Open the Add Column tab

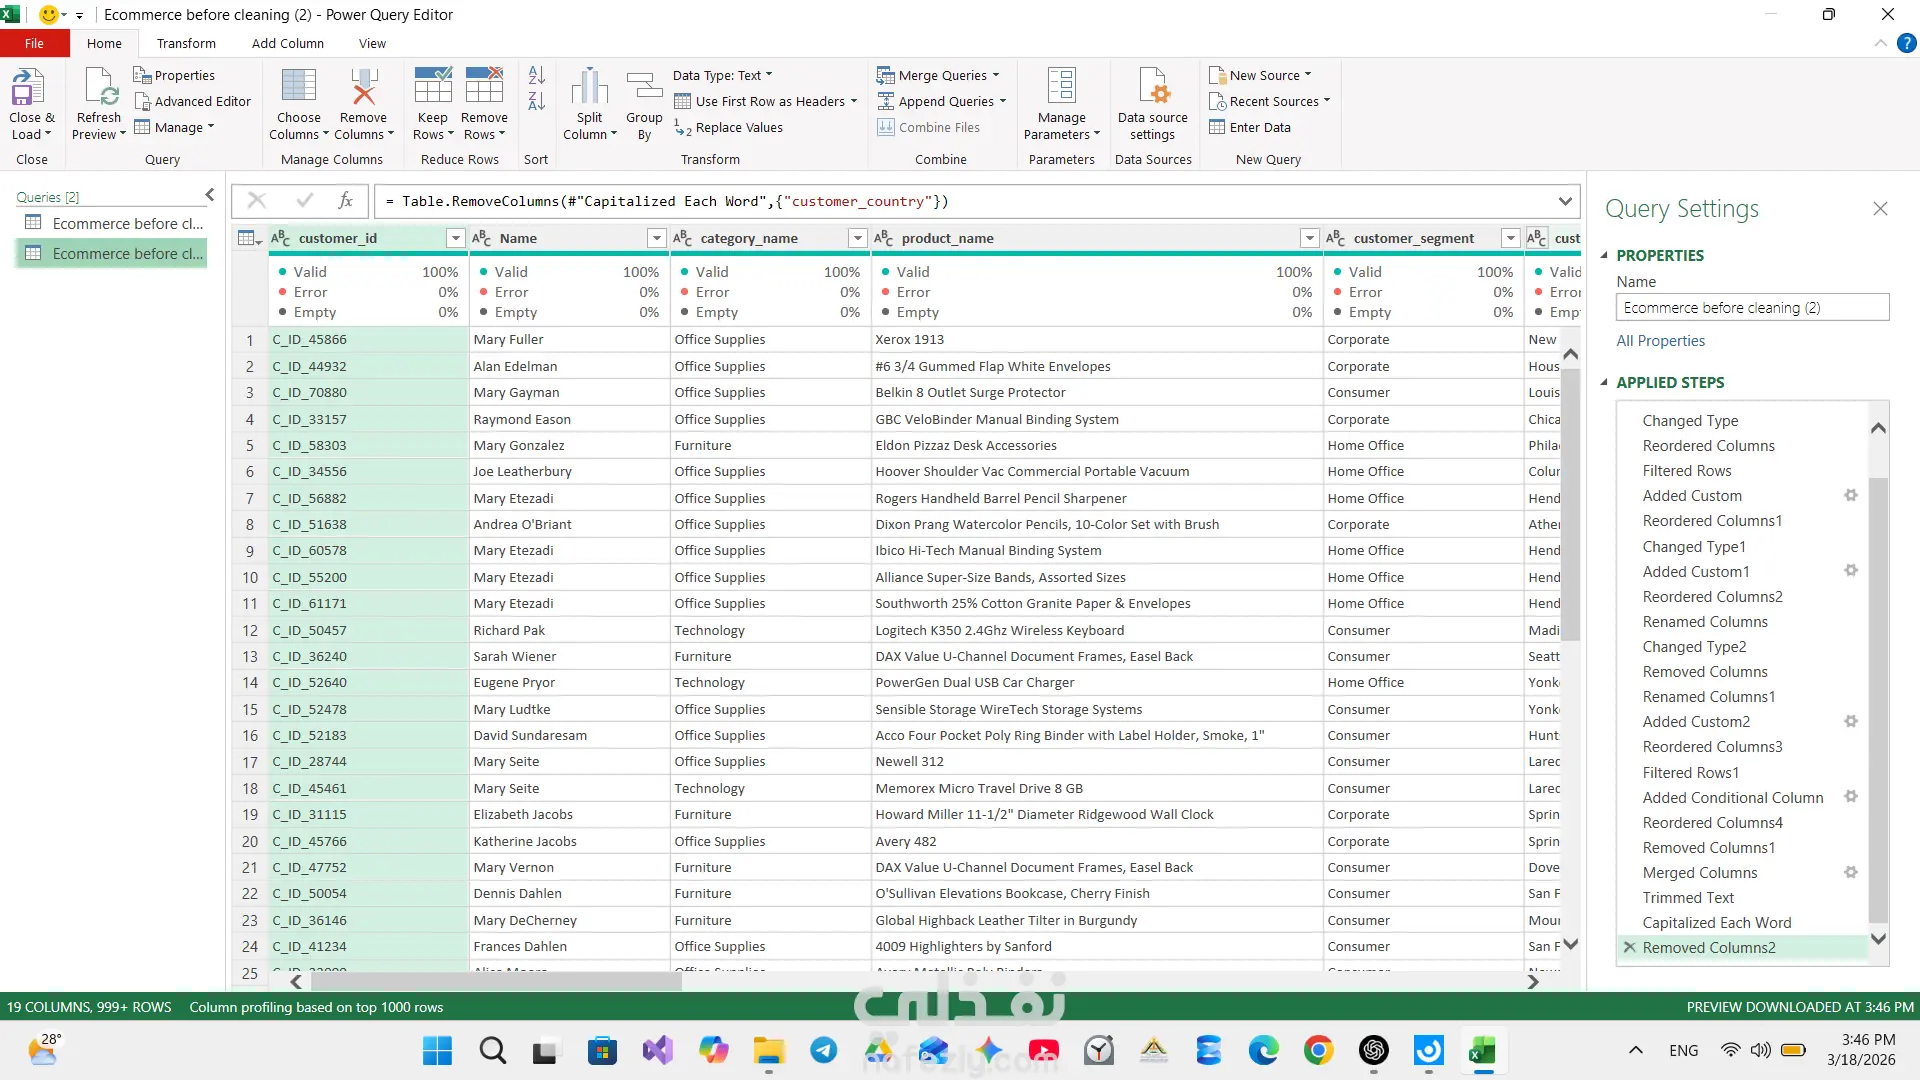pyautogui.click(x=288, y=43)
